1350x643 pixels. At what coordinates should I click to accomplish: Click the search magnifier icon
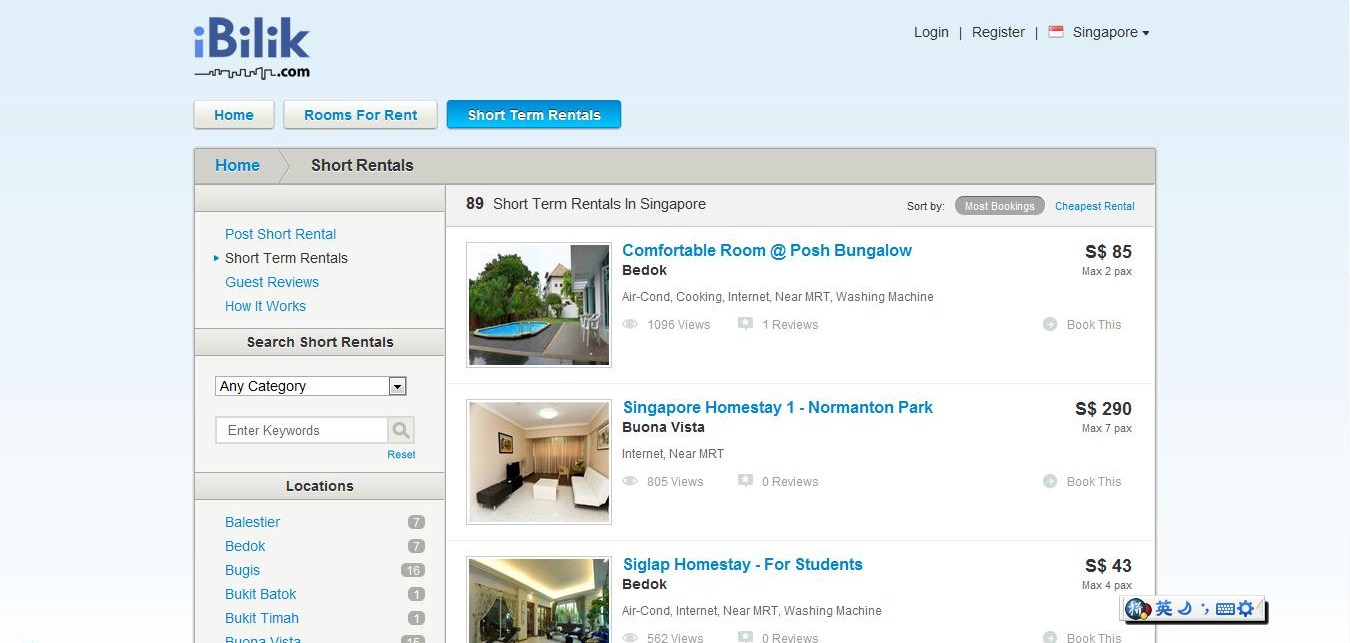click(x=401, y=430)
